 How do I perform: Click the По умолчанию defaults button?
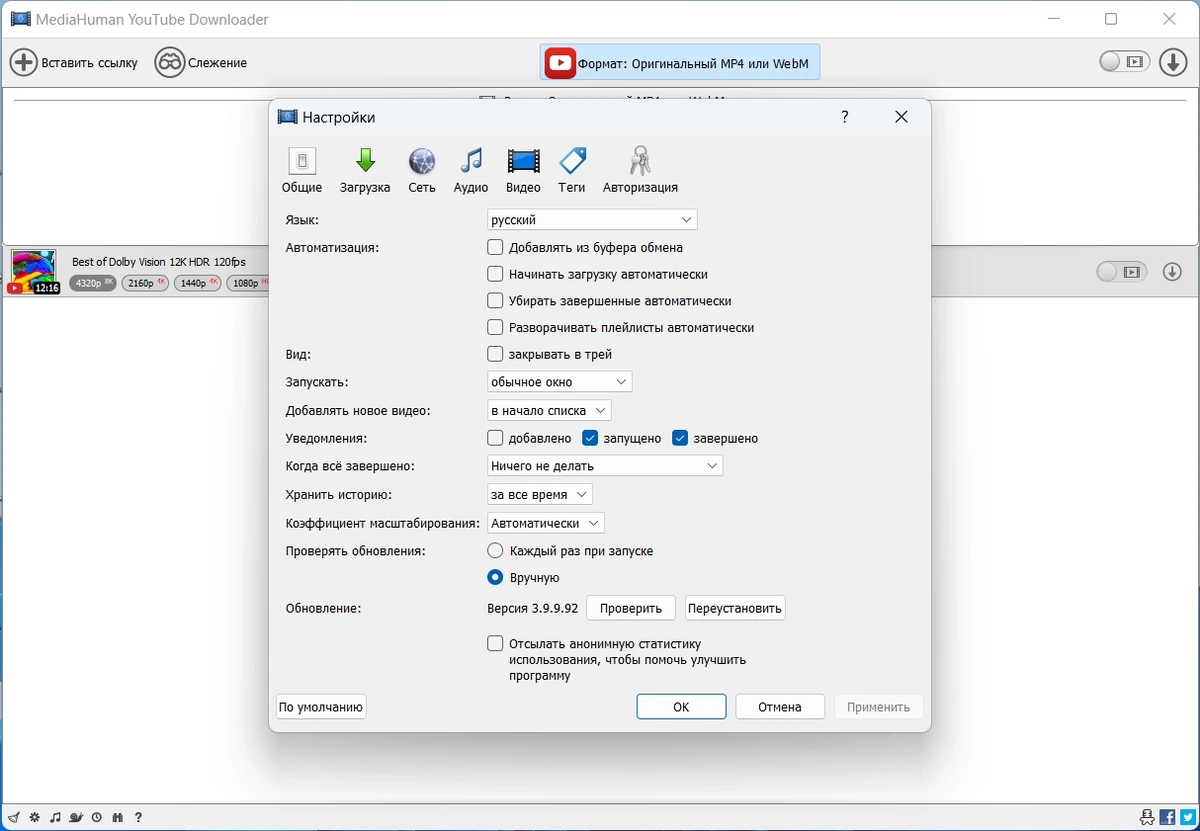[321, 707]
